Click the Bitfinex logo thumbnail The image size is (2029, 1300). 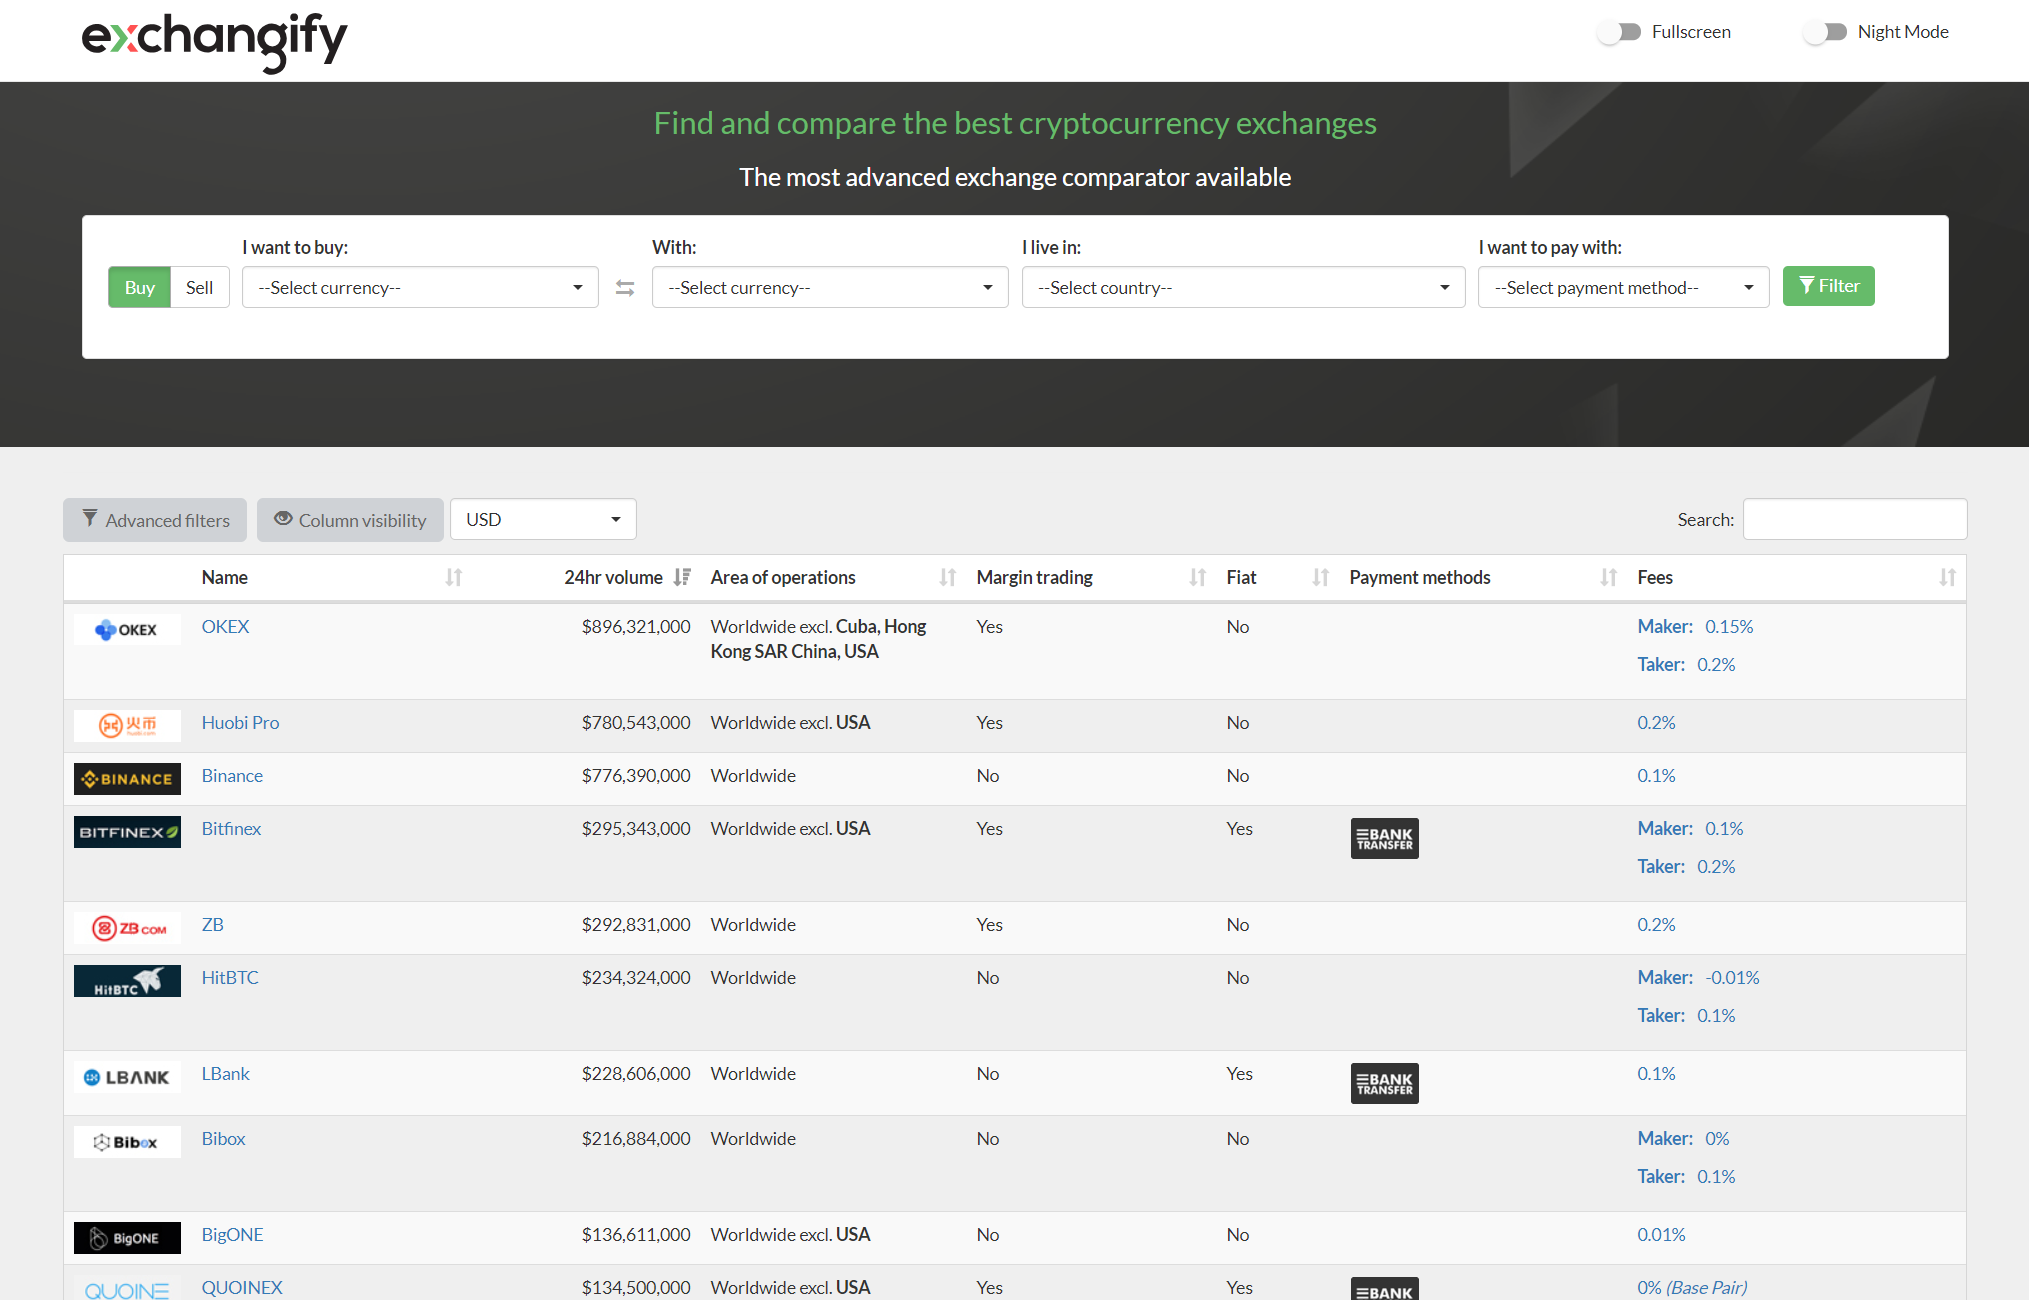click(127, 832)
